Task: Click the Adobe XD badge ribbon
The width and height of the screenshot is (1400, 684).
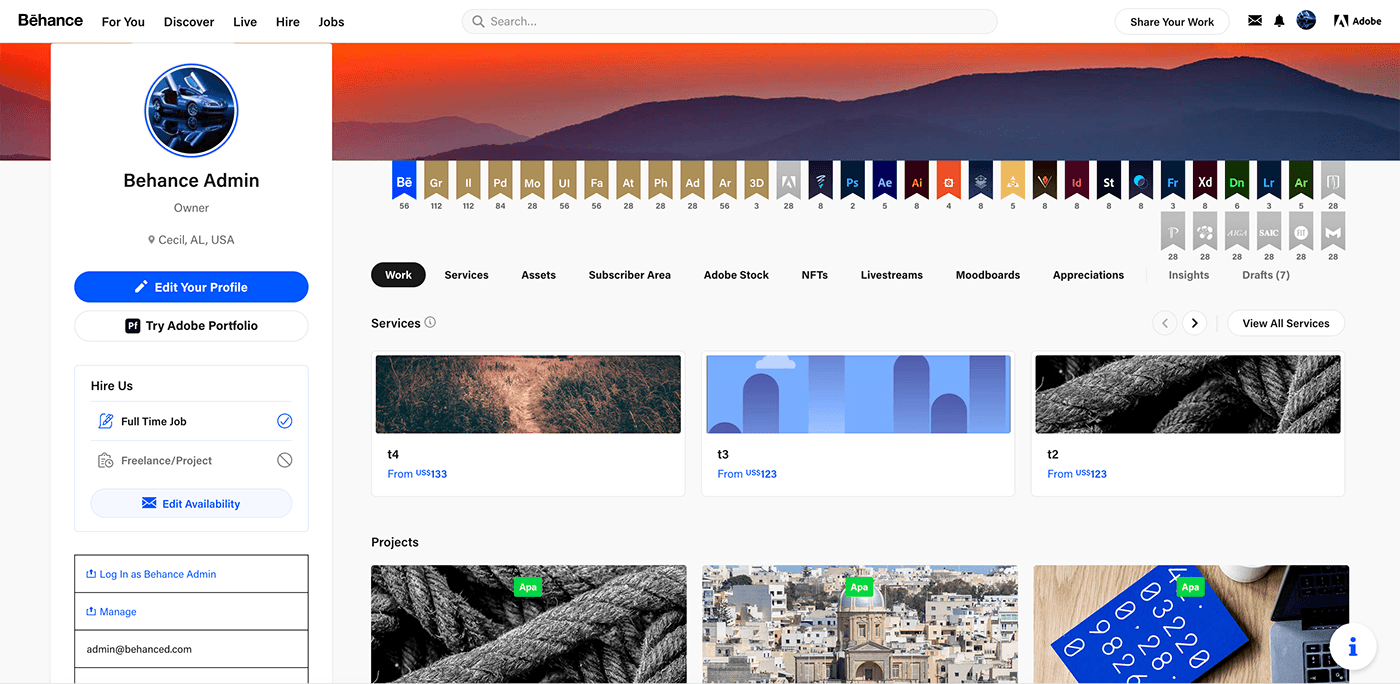Action: click(1204, 182)
